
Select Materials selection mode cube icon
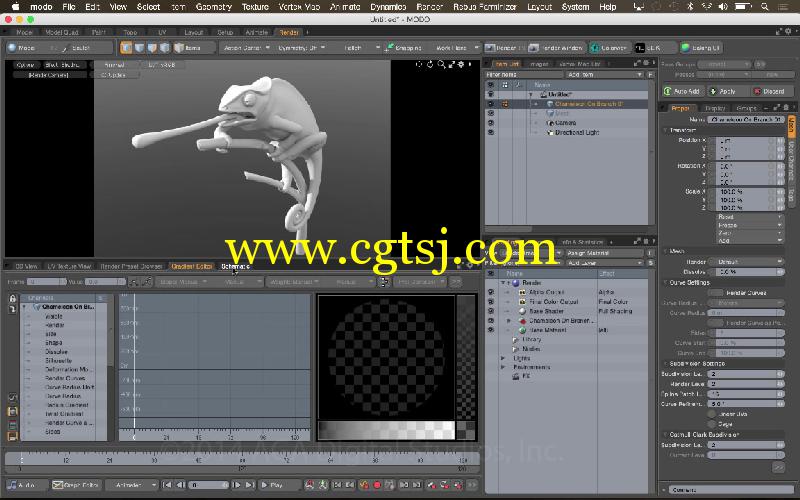click(x=165, y=48)
